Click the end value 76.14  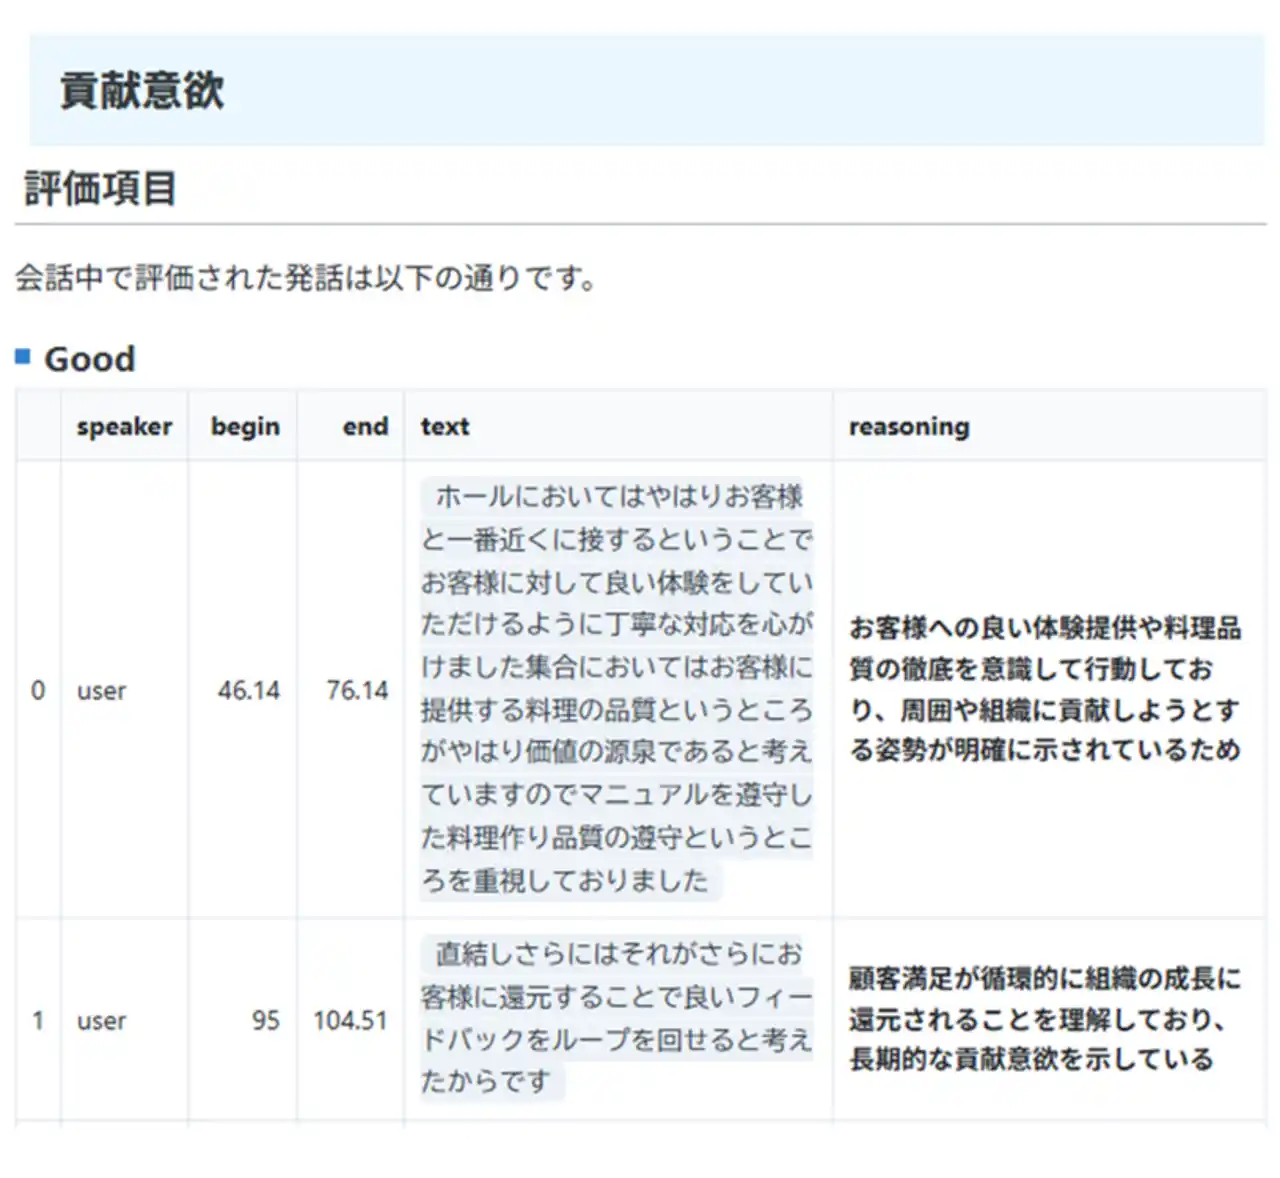(x=357, y=690)
